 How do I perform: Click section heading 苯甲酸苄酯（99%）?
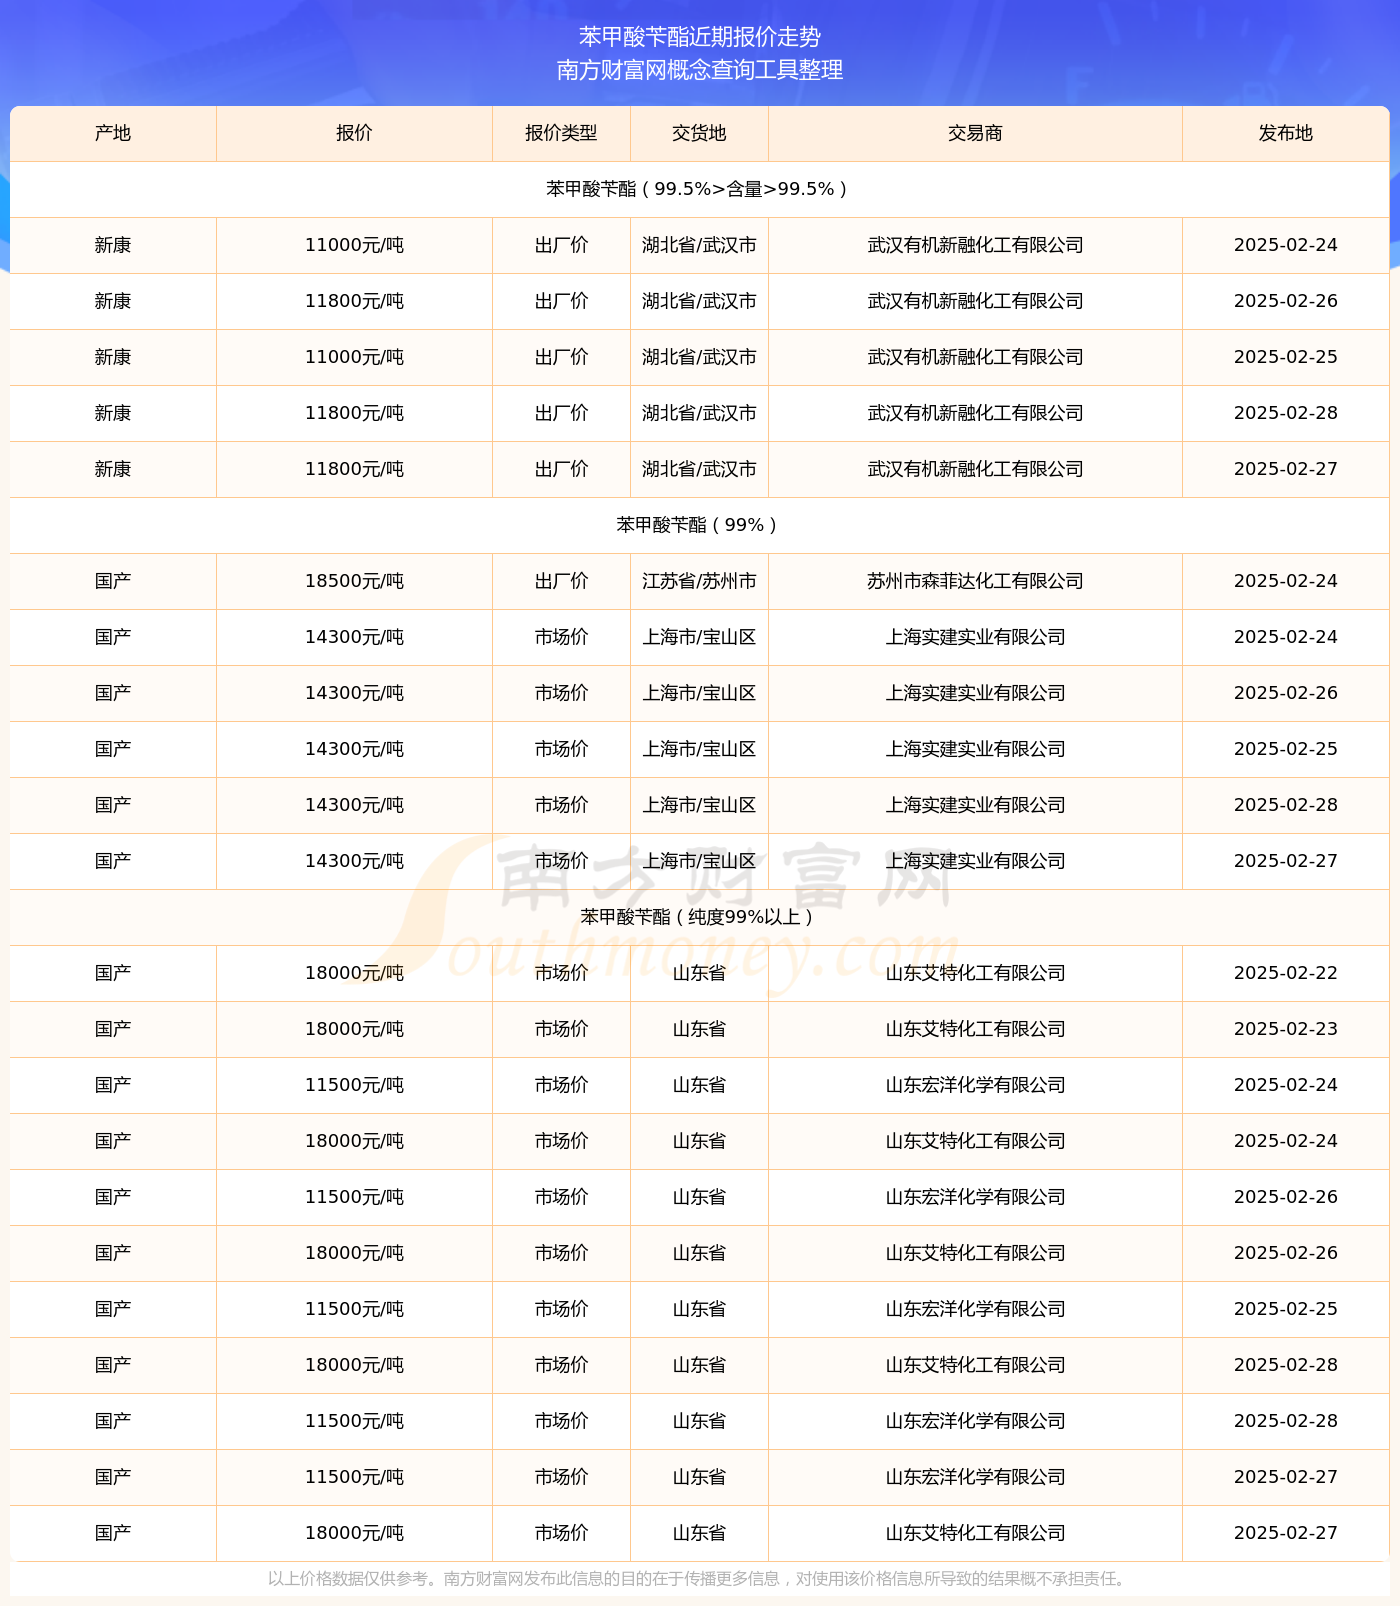[x=700, y=525]
